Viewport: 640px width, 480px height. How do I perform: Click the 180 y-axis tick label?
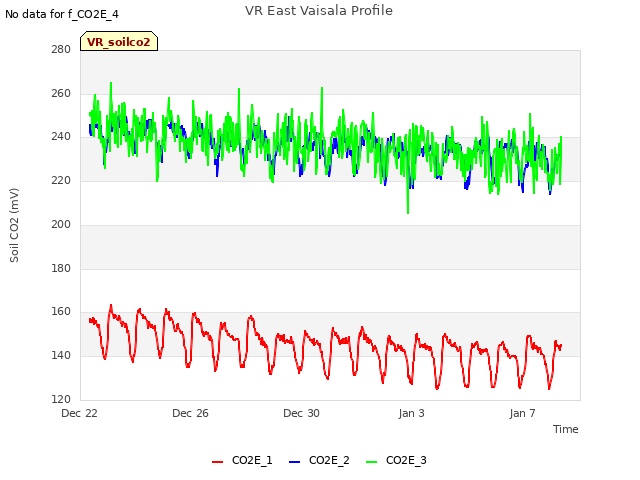point(61,269)
